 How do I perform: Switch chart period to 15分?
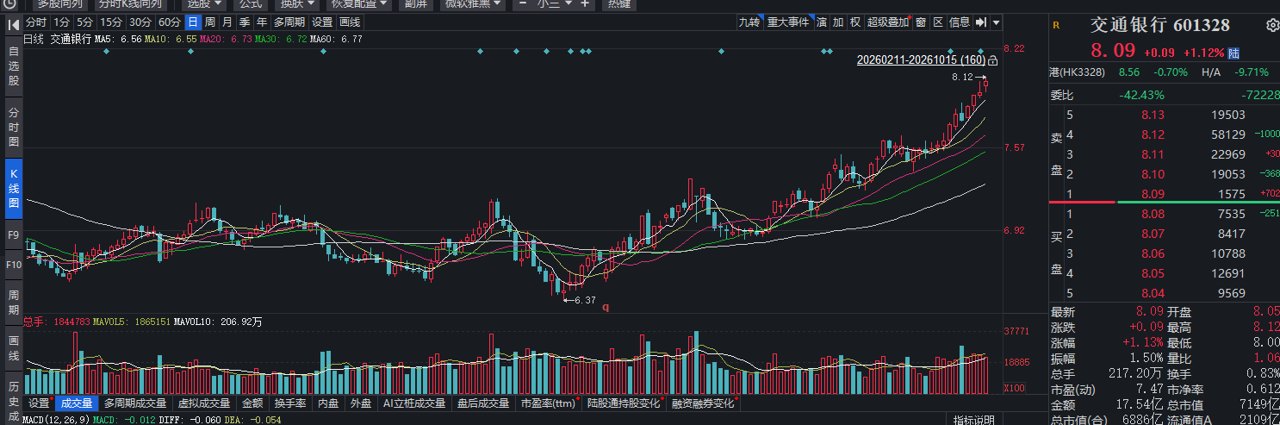point(111,22)
